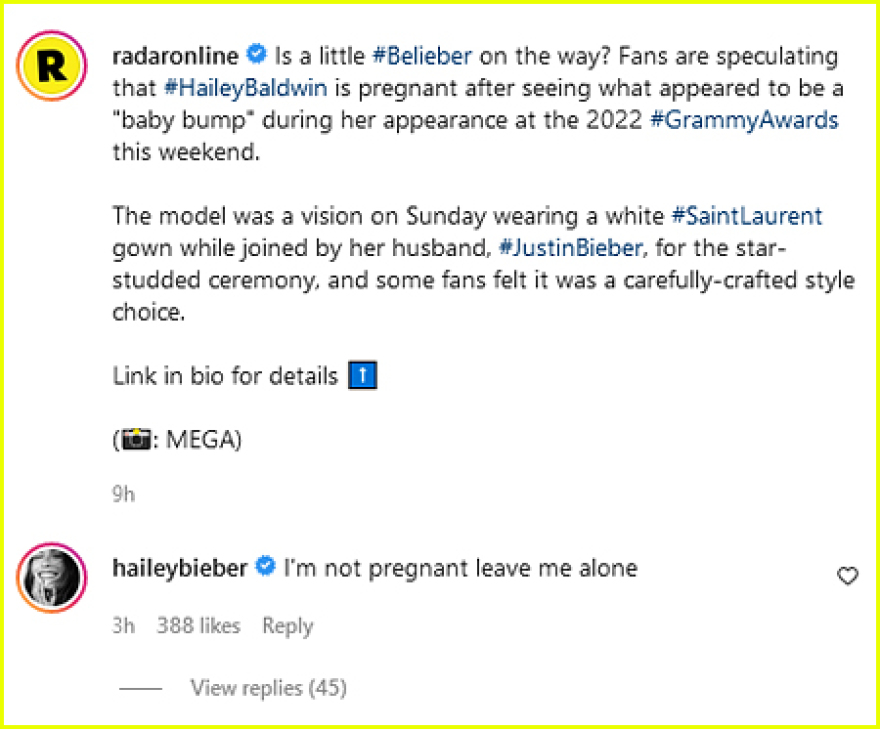Like the haileybieber comment with heart icon
This screenshot has width=880, height=729.
pos(847,576)
